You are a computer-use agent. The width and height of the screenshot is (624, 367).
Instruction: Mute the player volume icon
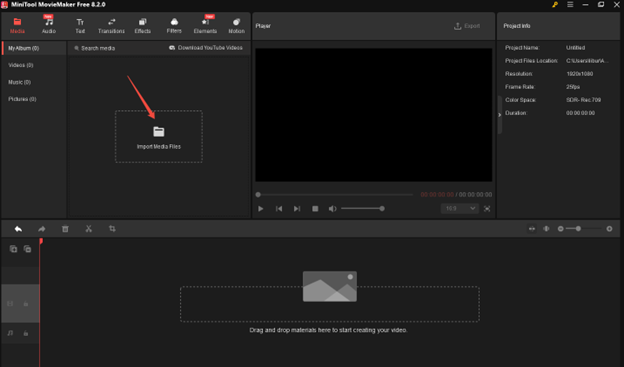click(332, 209)
